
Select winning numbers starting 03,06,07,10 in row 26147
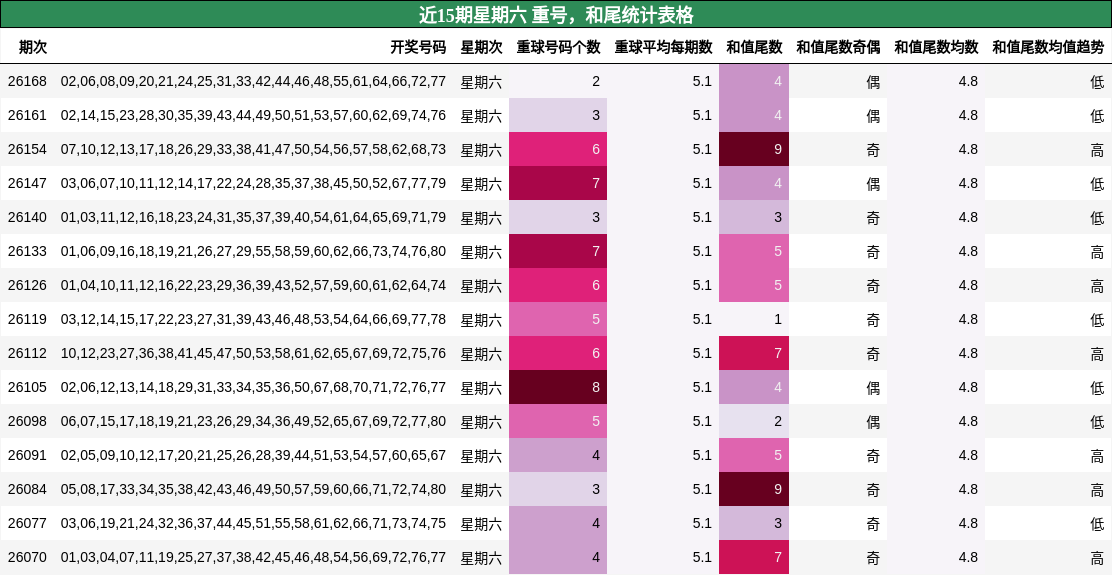click(x=253, y=184)
